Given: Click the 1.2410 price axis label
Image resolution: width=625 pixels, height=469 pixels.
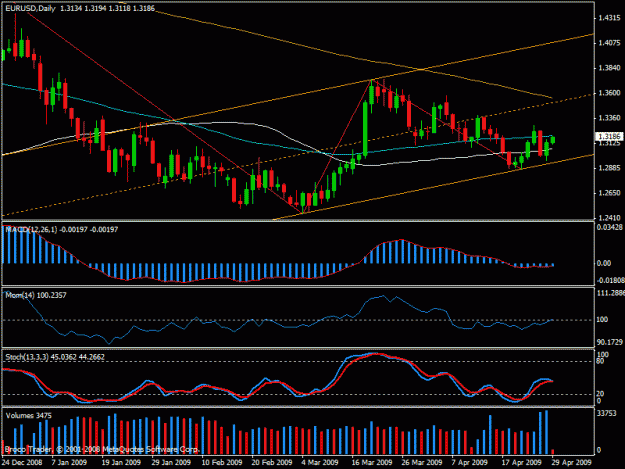Looking at the screenshot, I should click(609, 218).
